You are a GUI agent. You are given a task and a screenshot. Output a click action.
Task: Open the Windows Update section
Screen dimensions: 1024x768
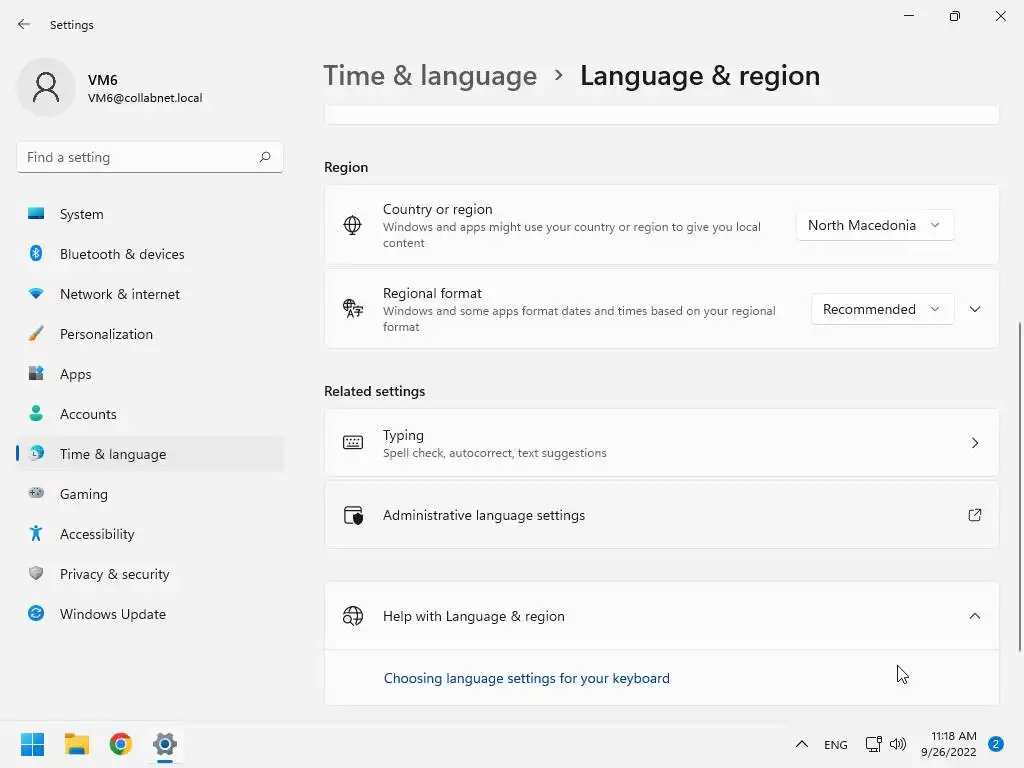[x=112, y=614]
